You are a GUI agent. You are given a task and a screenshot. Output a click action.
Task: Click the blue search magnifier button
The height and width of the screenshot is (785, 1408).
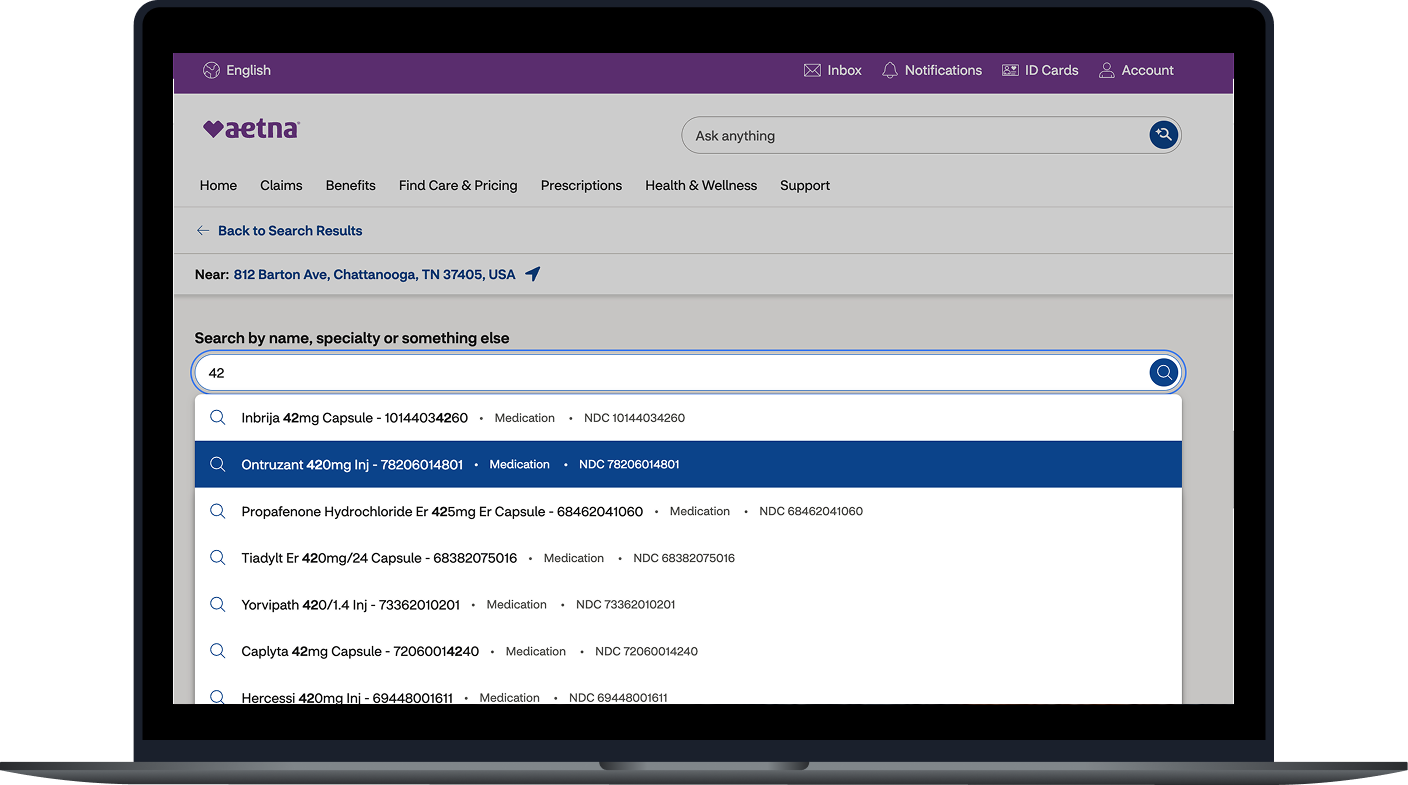(1164, 373)
